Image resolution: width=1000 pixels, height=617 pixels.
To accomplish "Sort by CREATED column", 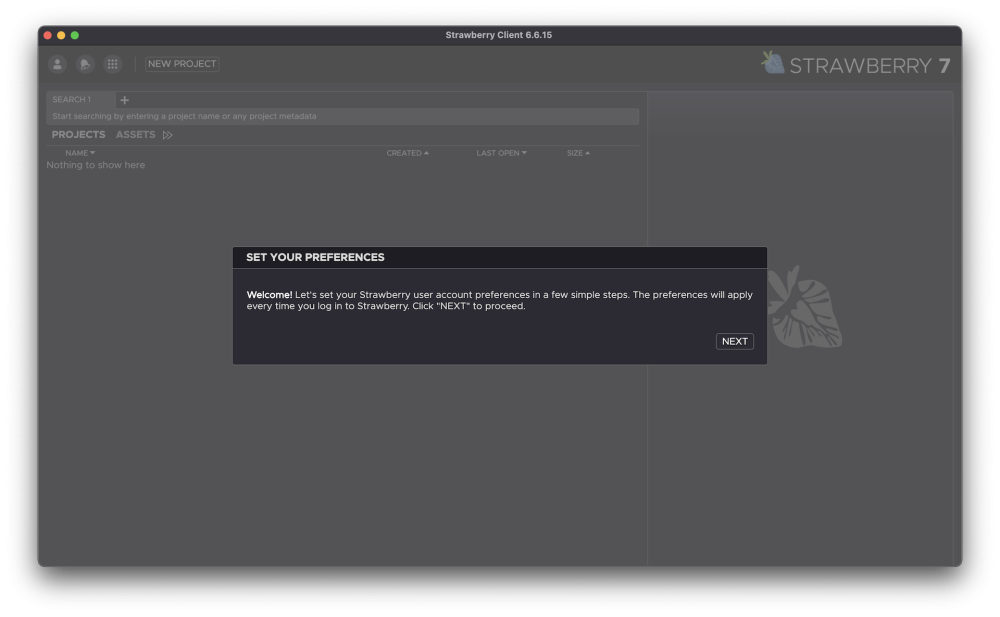I will 408,153.
